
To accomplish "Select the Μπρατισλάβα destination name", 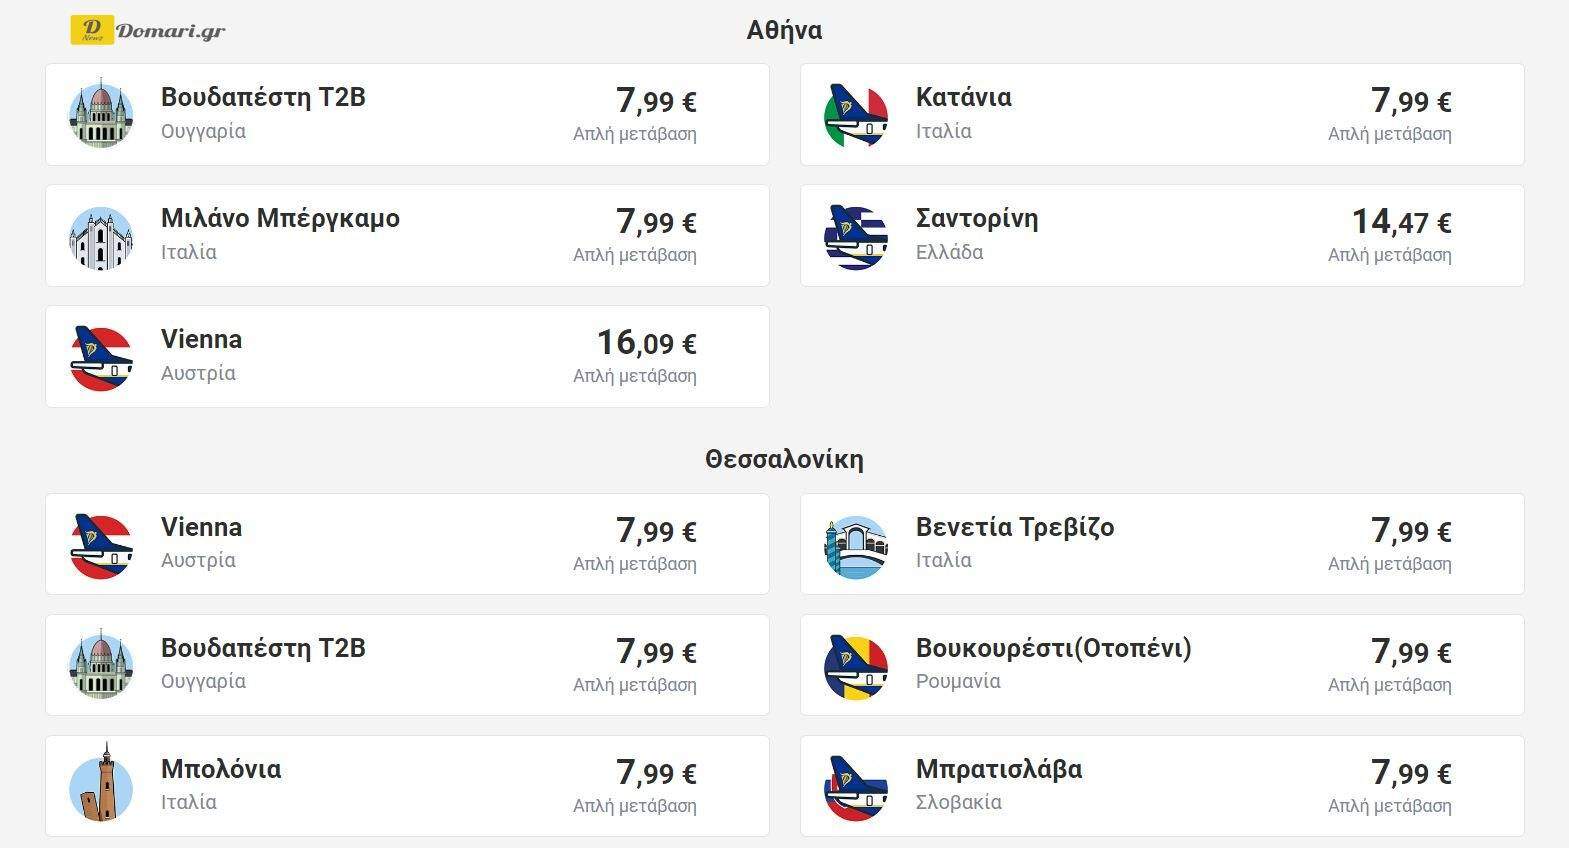I will [998, 769].
